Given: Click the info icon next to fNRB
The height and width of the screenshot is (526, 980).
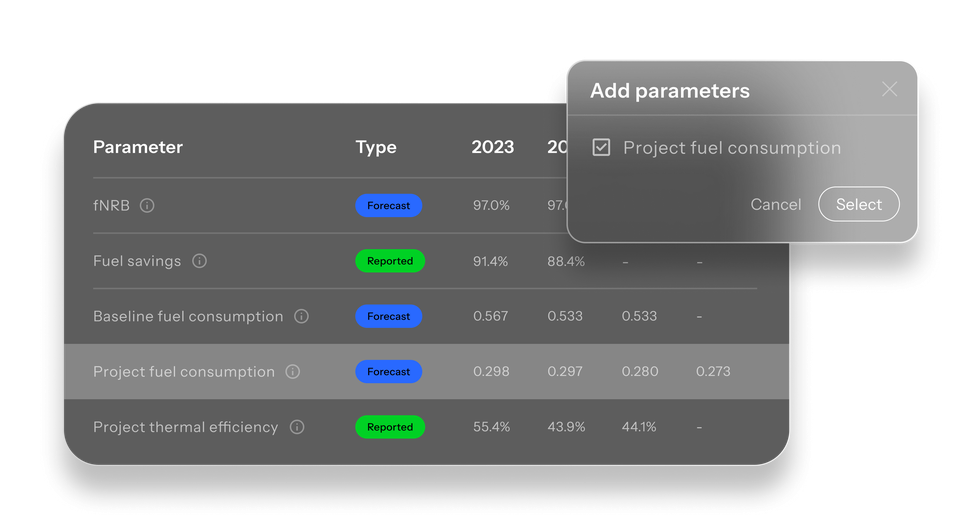Looking at the screenshot, I should coord(147,206).
